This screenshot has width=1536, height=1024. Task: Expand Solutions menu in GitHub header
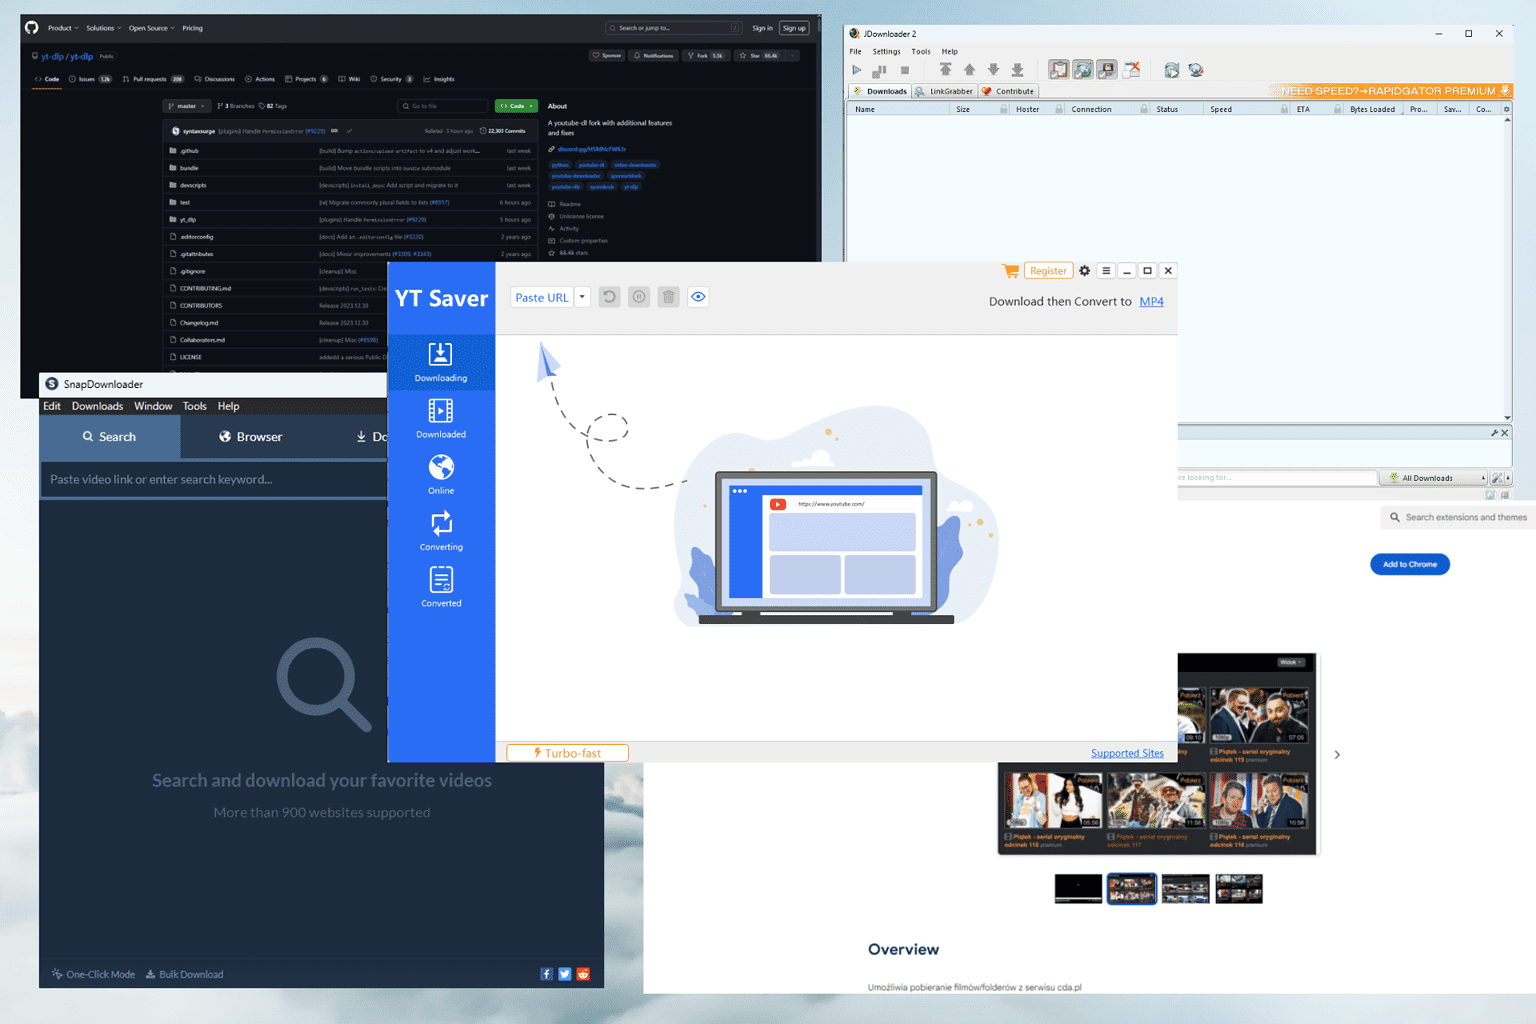coord(103,28)
